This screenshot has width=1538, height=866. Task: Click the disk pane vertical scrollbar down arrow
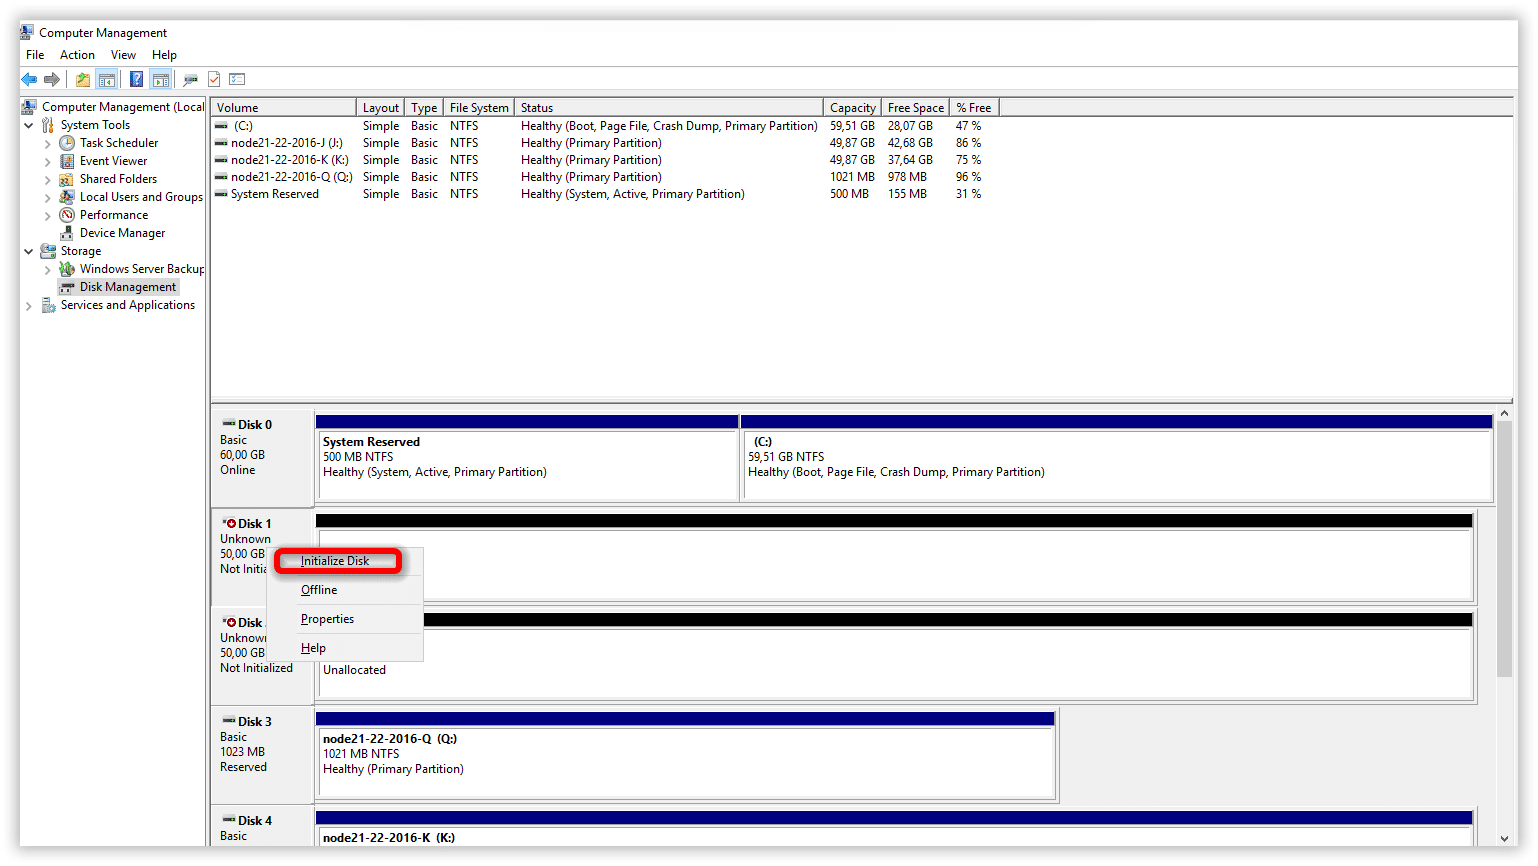[1504, 838]
